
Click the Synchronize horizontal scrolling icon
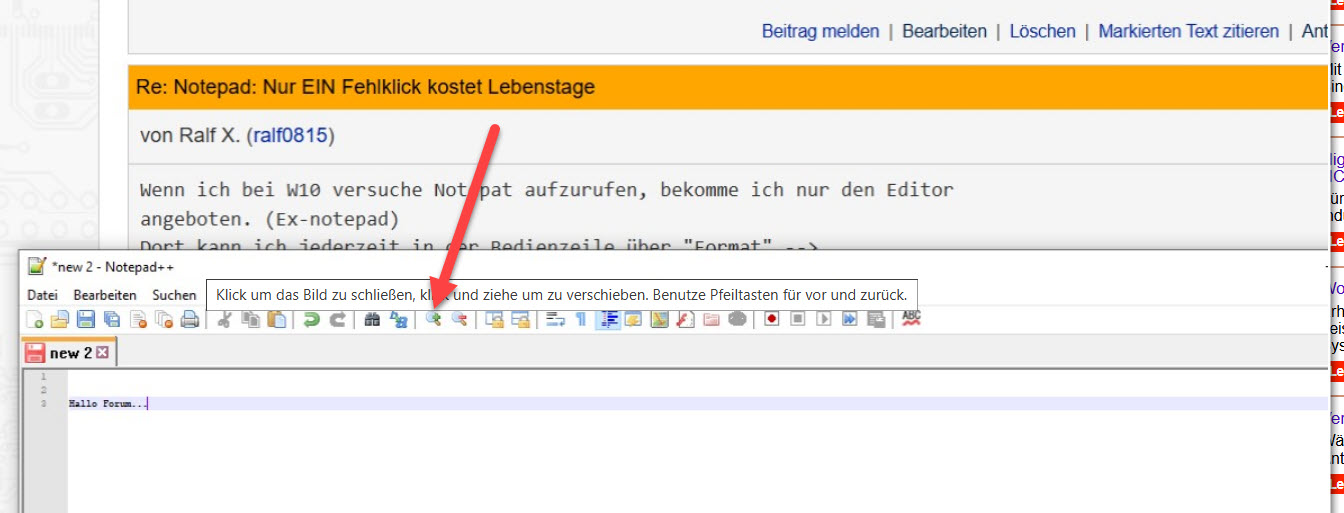point(520,320)
